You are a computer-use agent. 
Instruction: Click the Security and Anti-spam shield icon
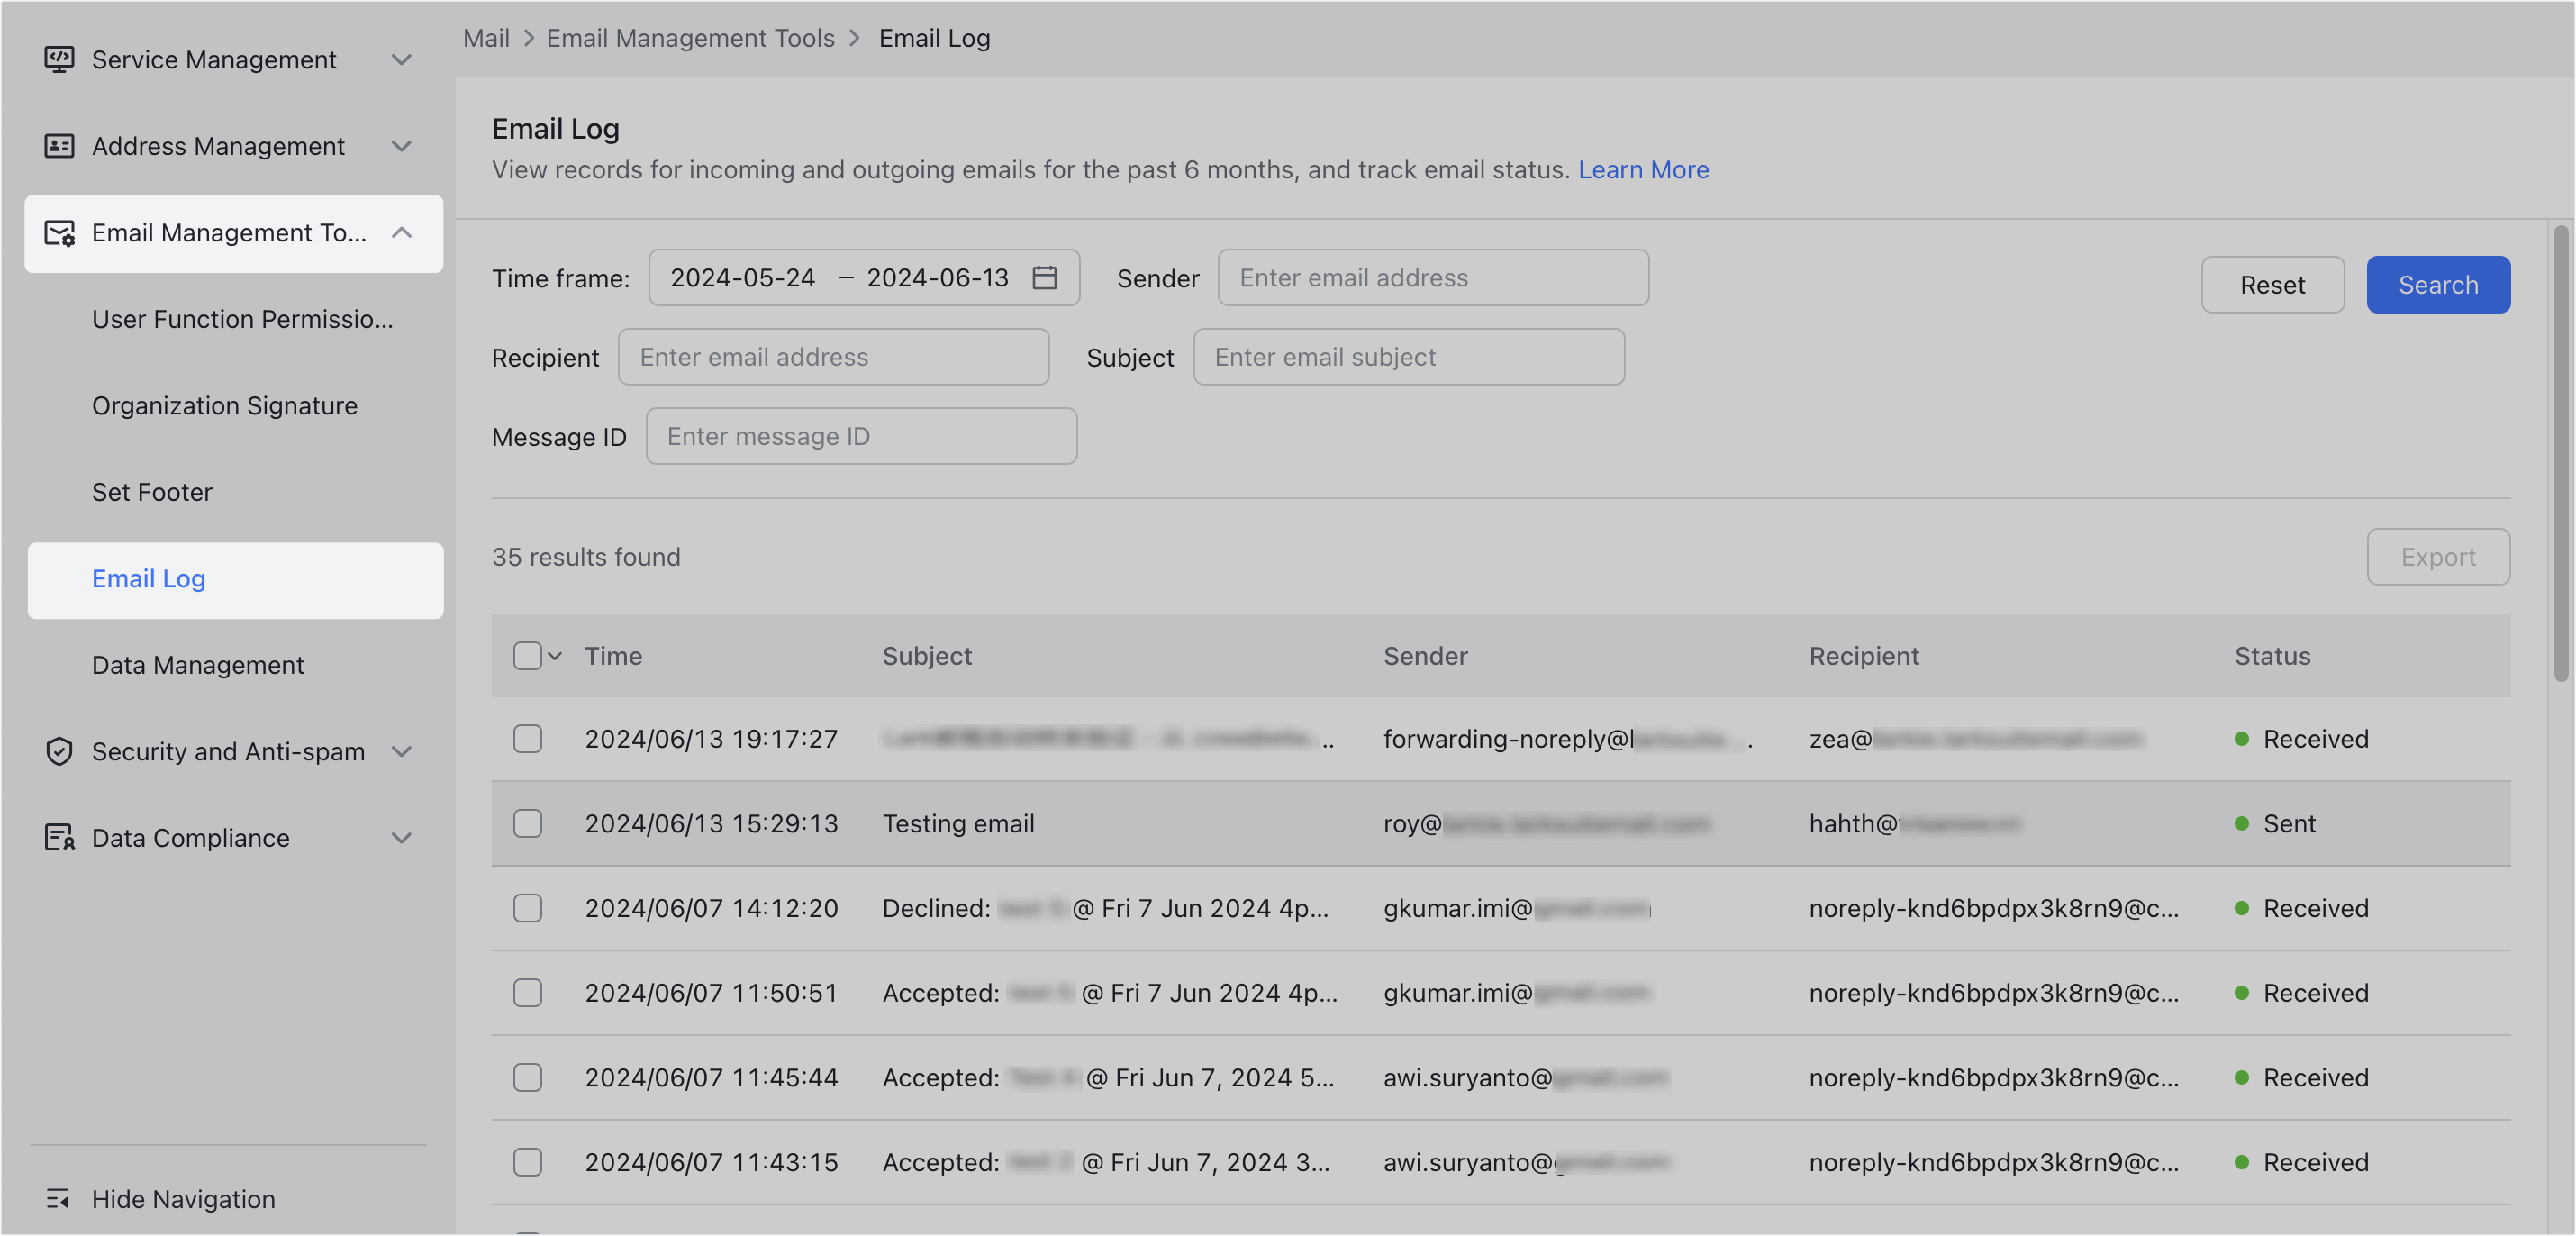tap(59, 752)
